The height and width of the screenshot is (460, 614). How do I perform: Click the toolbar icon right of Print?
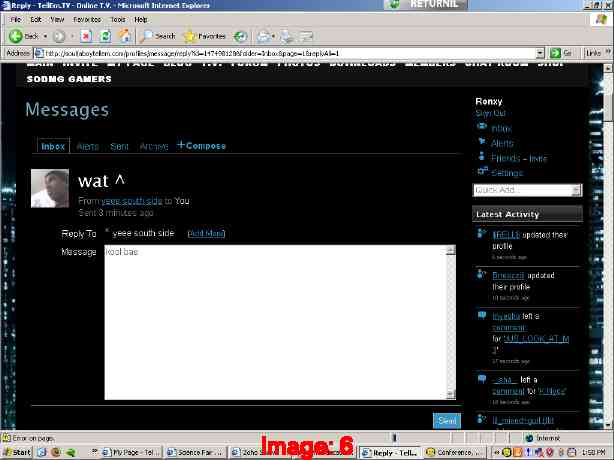pyautogui.click(x=306, y=36)
